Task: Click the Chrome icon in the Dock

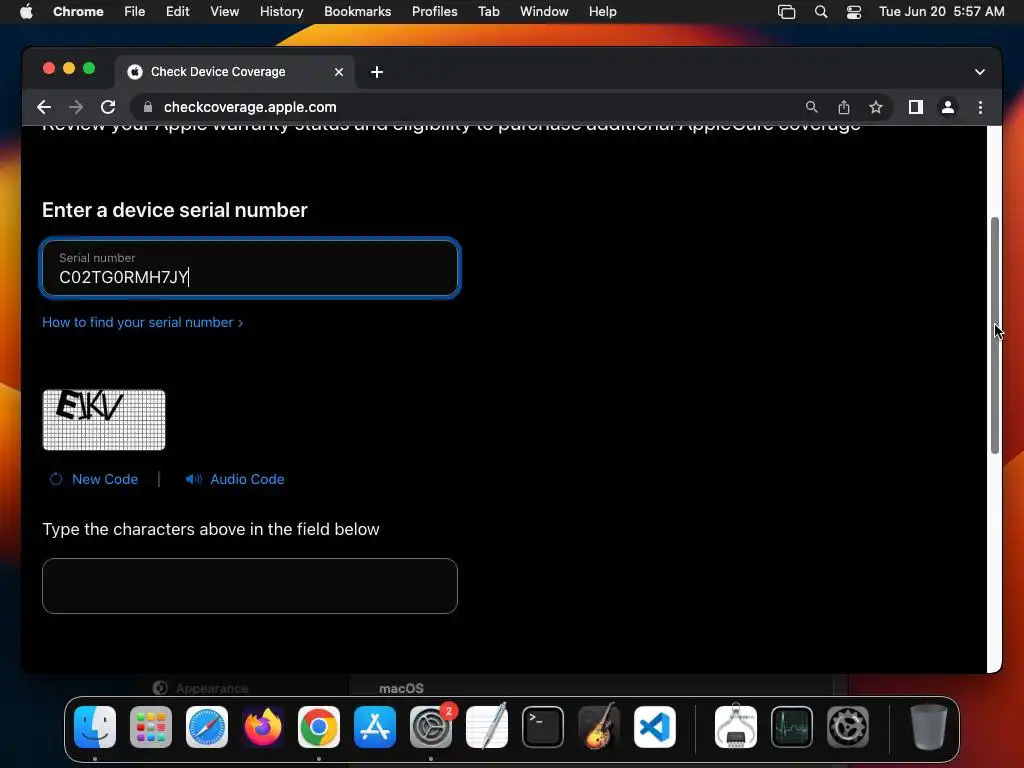Action: coord(319,727)
